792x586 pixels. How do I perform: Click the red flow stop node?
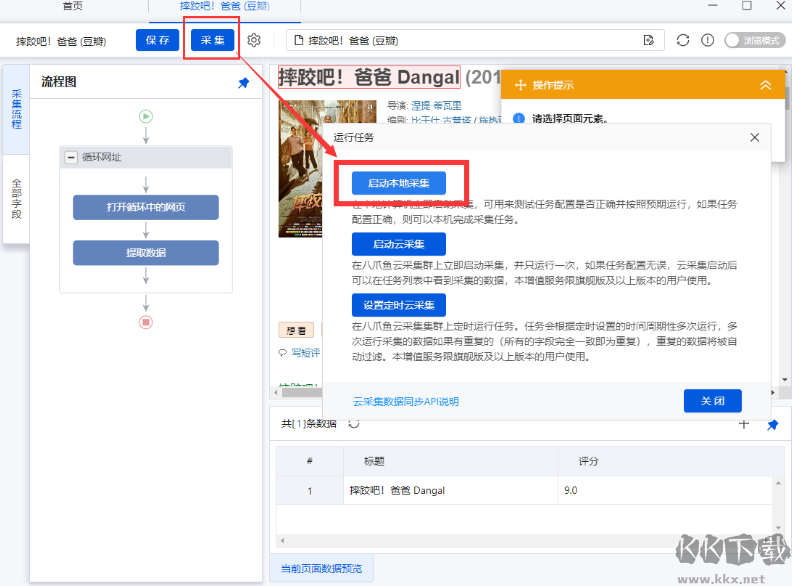pos(145,322)
